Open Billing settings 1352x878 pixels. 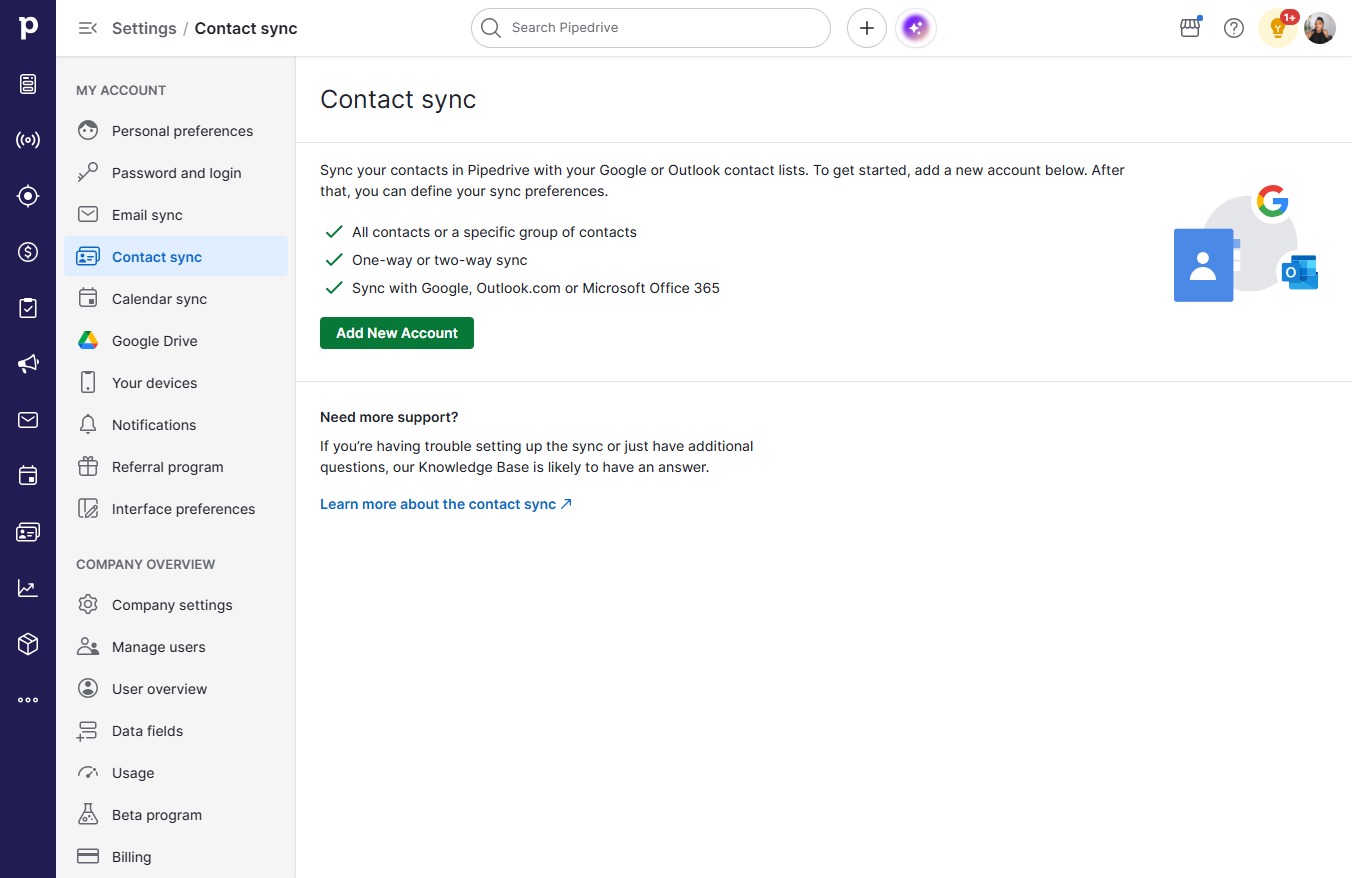click(x=176, y=857)
